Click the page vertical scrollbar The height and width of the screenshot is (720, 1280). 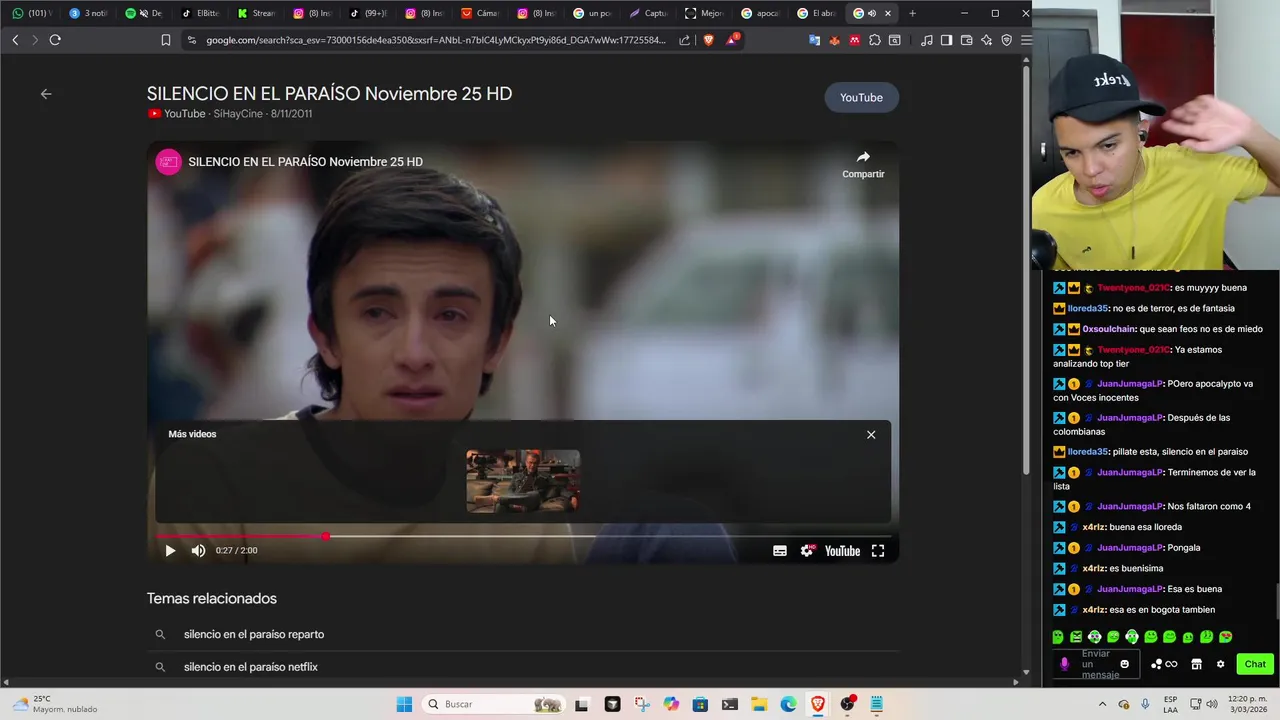click(1026, 270)
